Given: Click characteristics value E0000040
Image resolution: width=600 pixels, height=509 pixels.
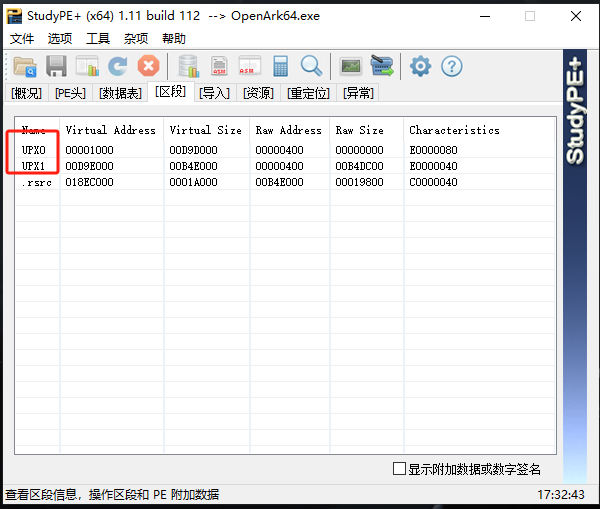Looking at the screenshot, I should point(434,166).
